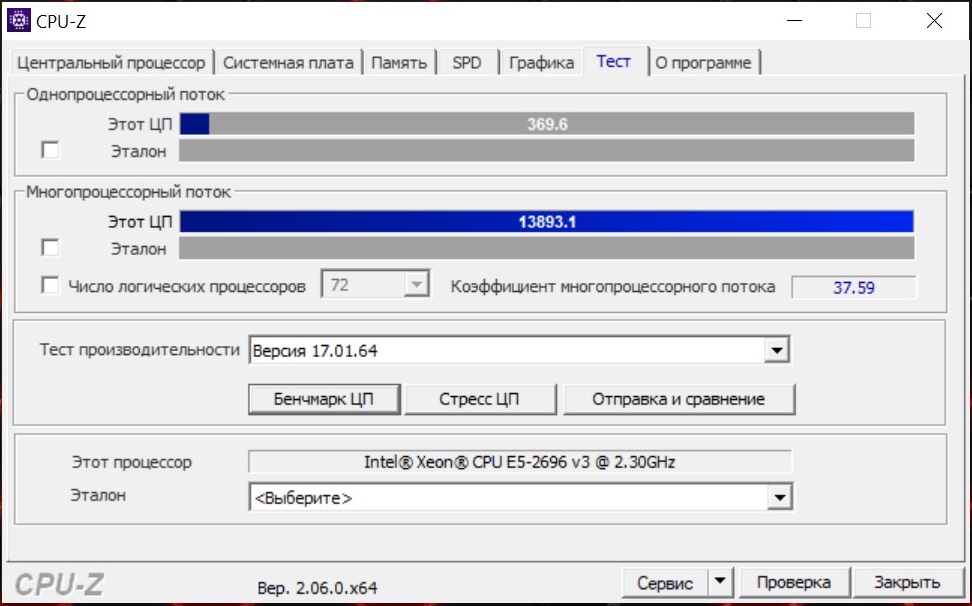The image size is (972, 606).
Task: Expand the logical processors count dropdown showing 72
Action: (417, 285)
